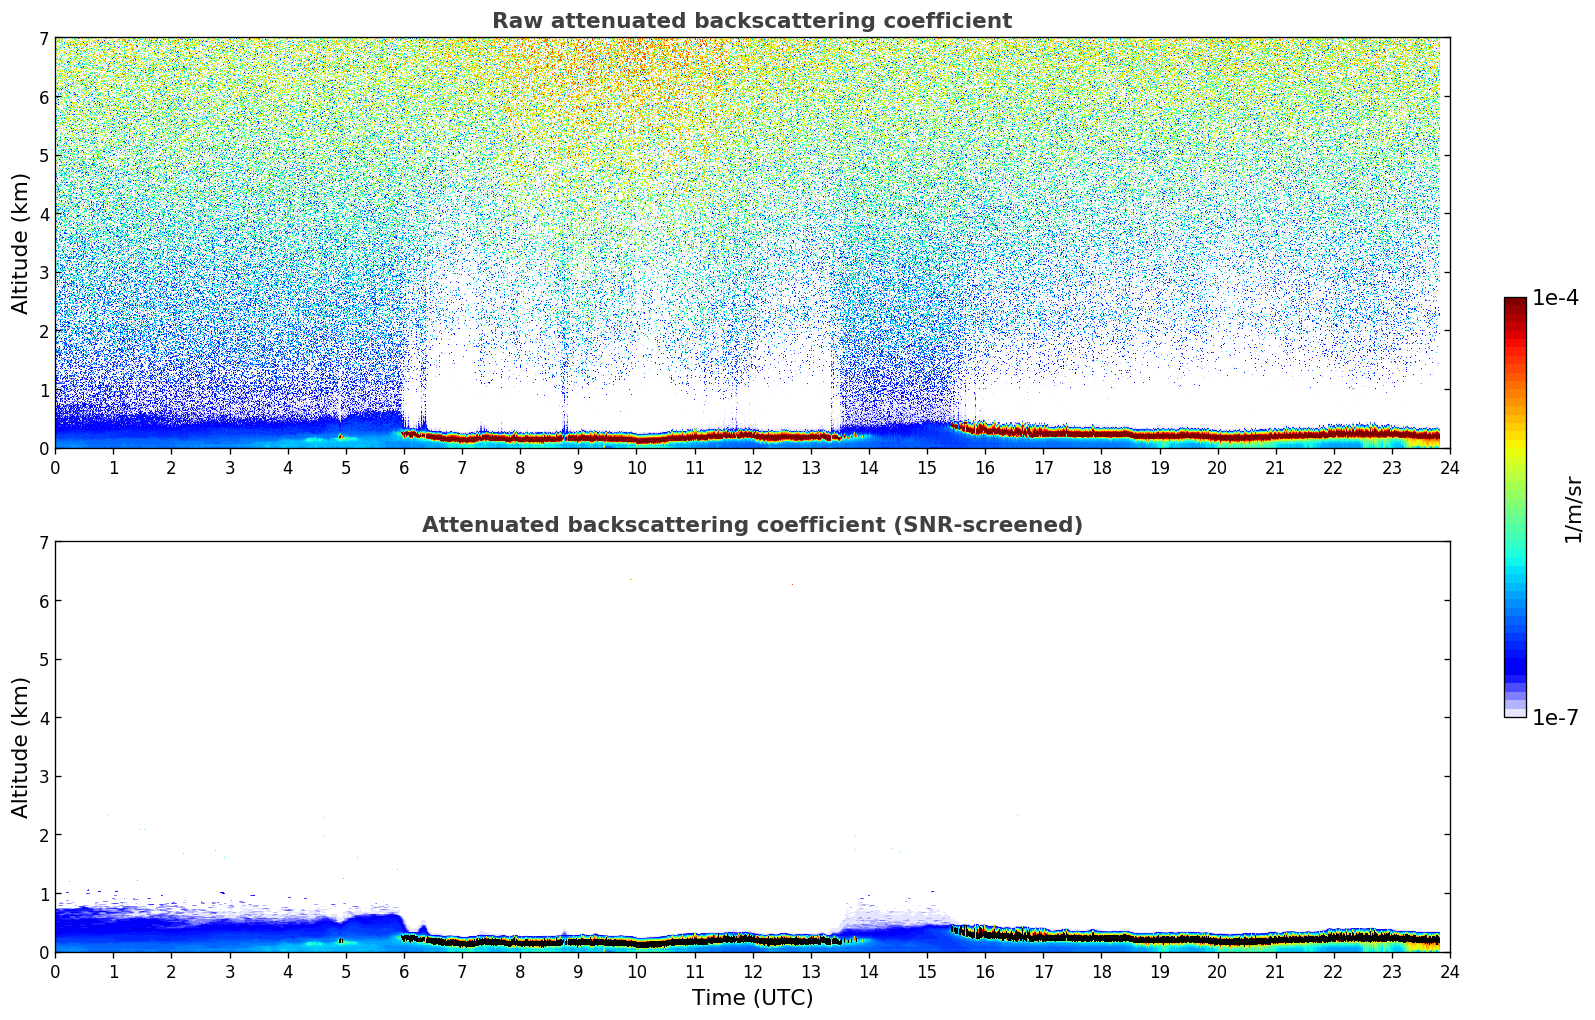Click x-axis tick '12' on top plot
The image size is (1595, 1020).
752,467
